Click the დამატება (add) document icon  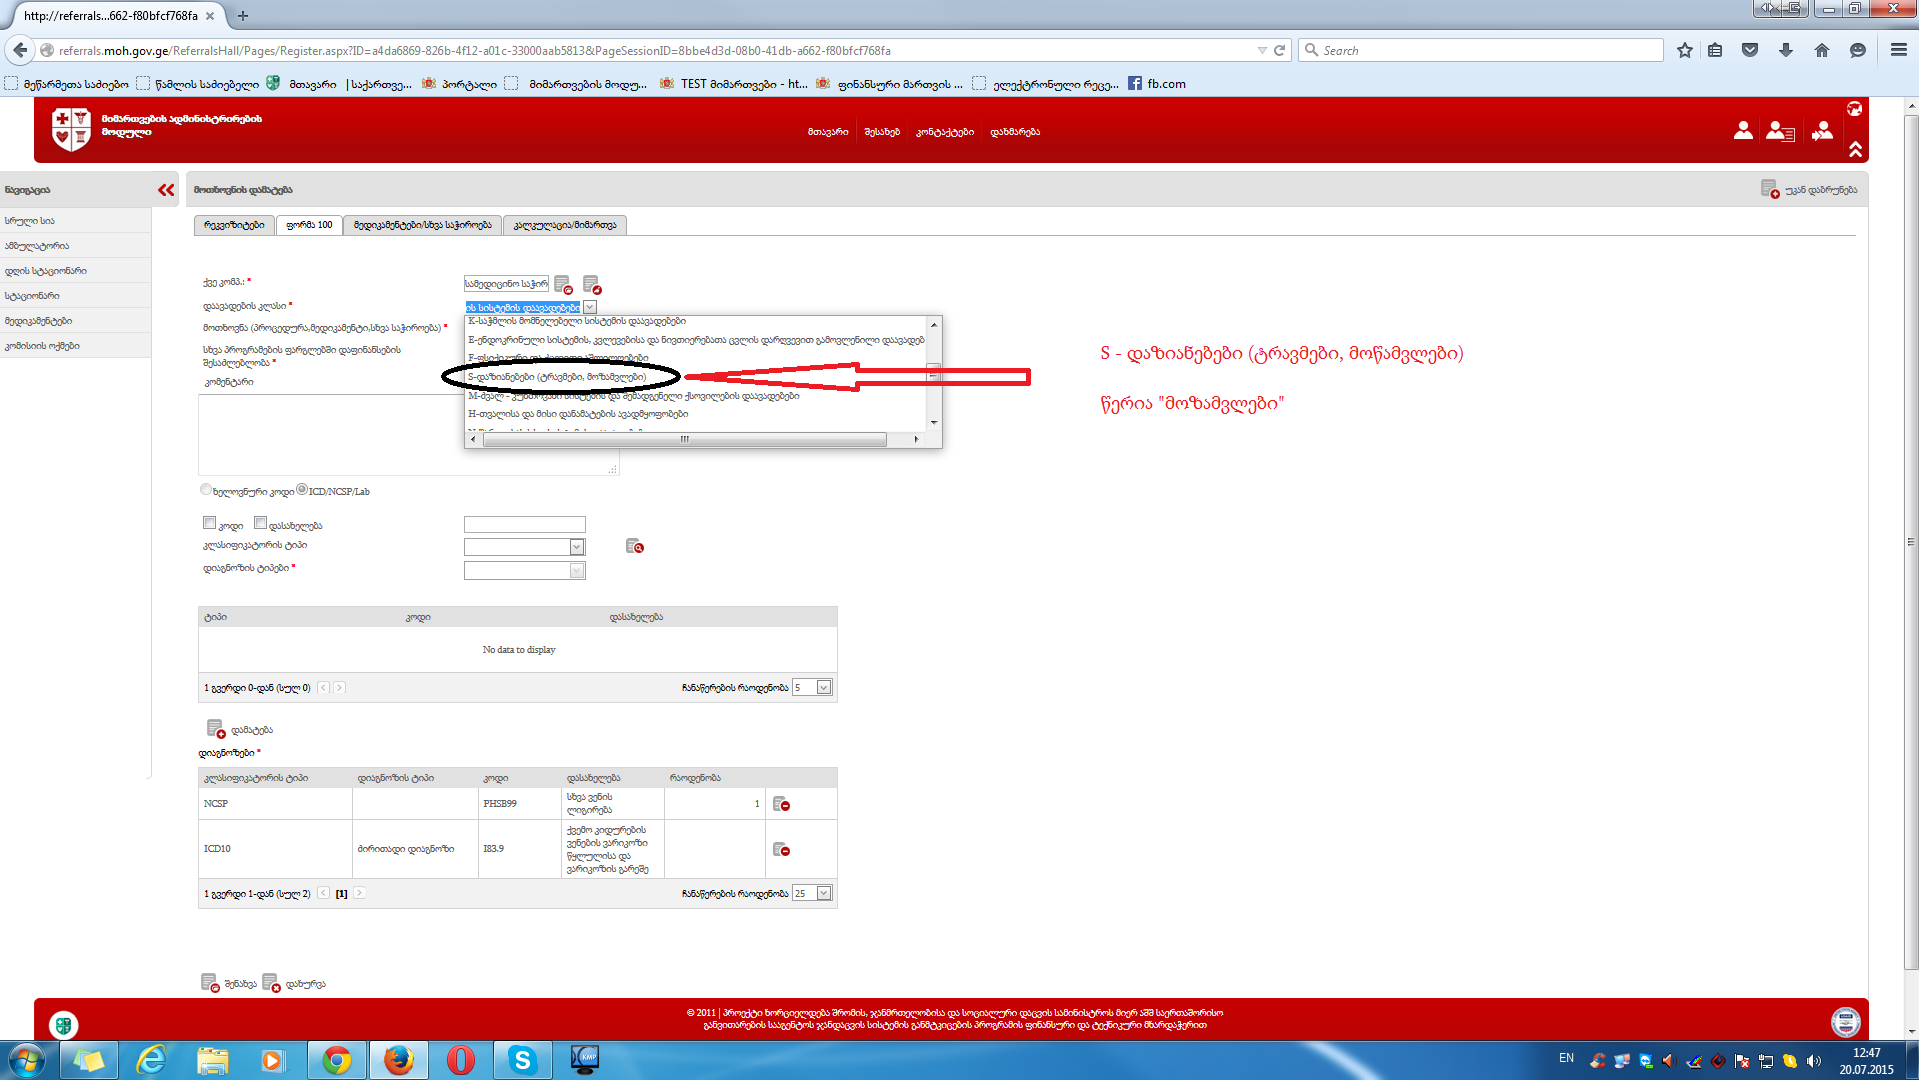coord(215,729)
